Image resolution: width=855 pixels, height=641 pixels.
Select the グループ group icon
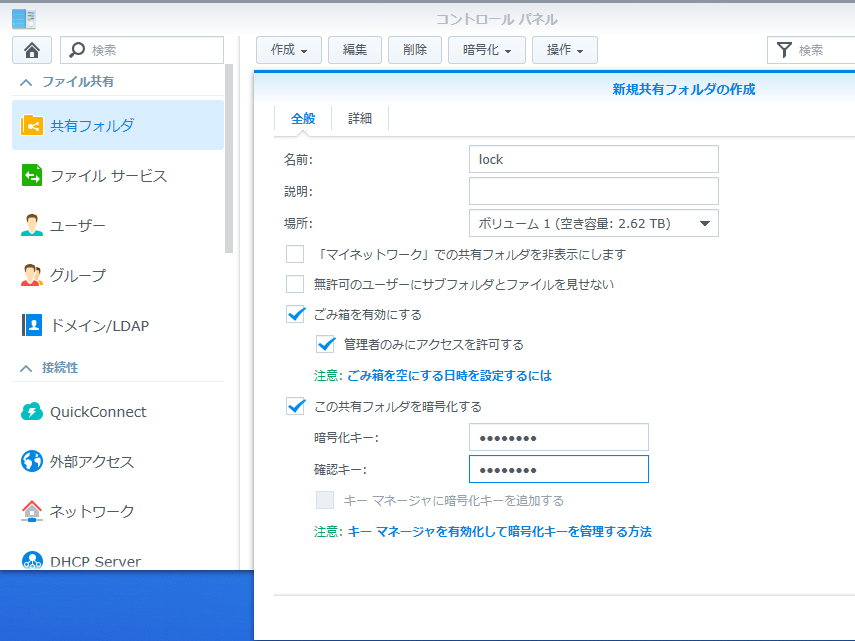coord(32,275)
